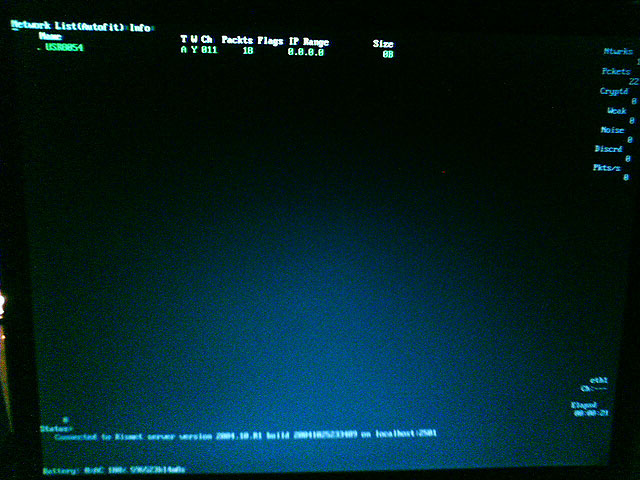Click the Size column header
The height and width of the screenshot is (480, 640).
click(x=383, y=44)
